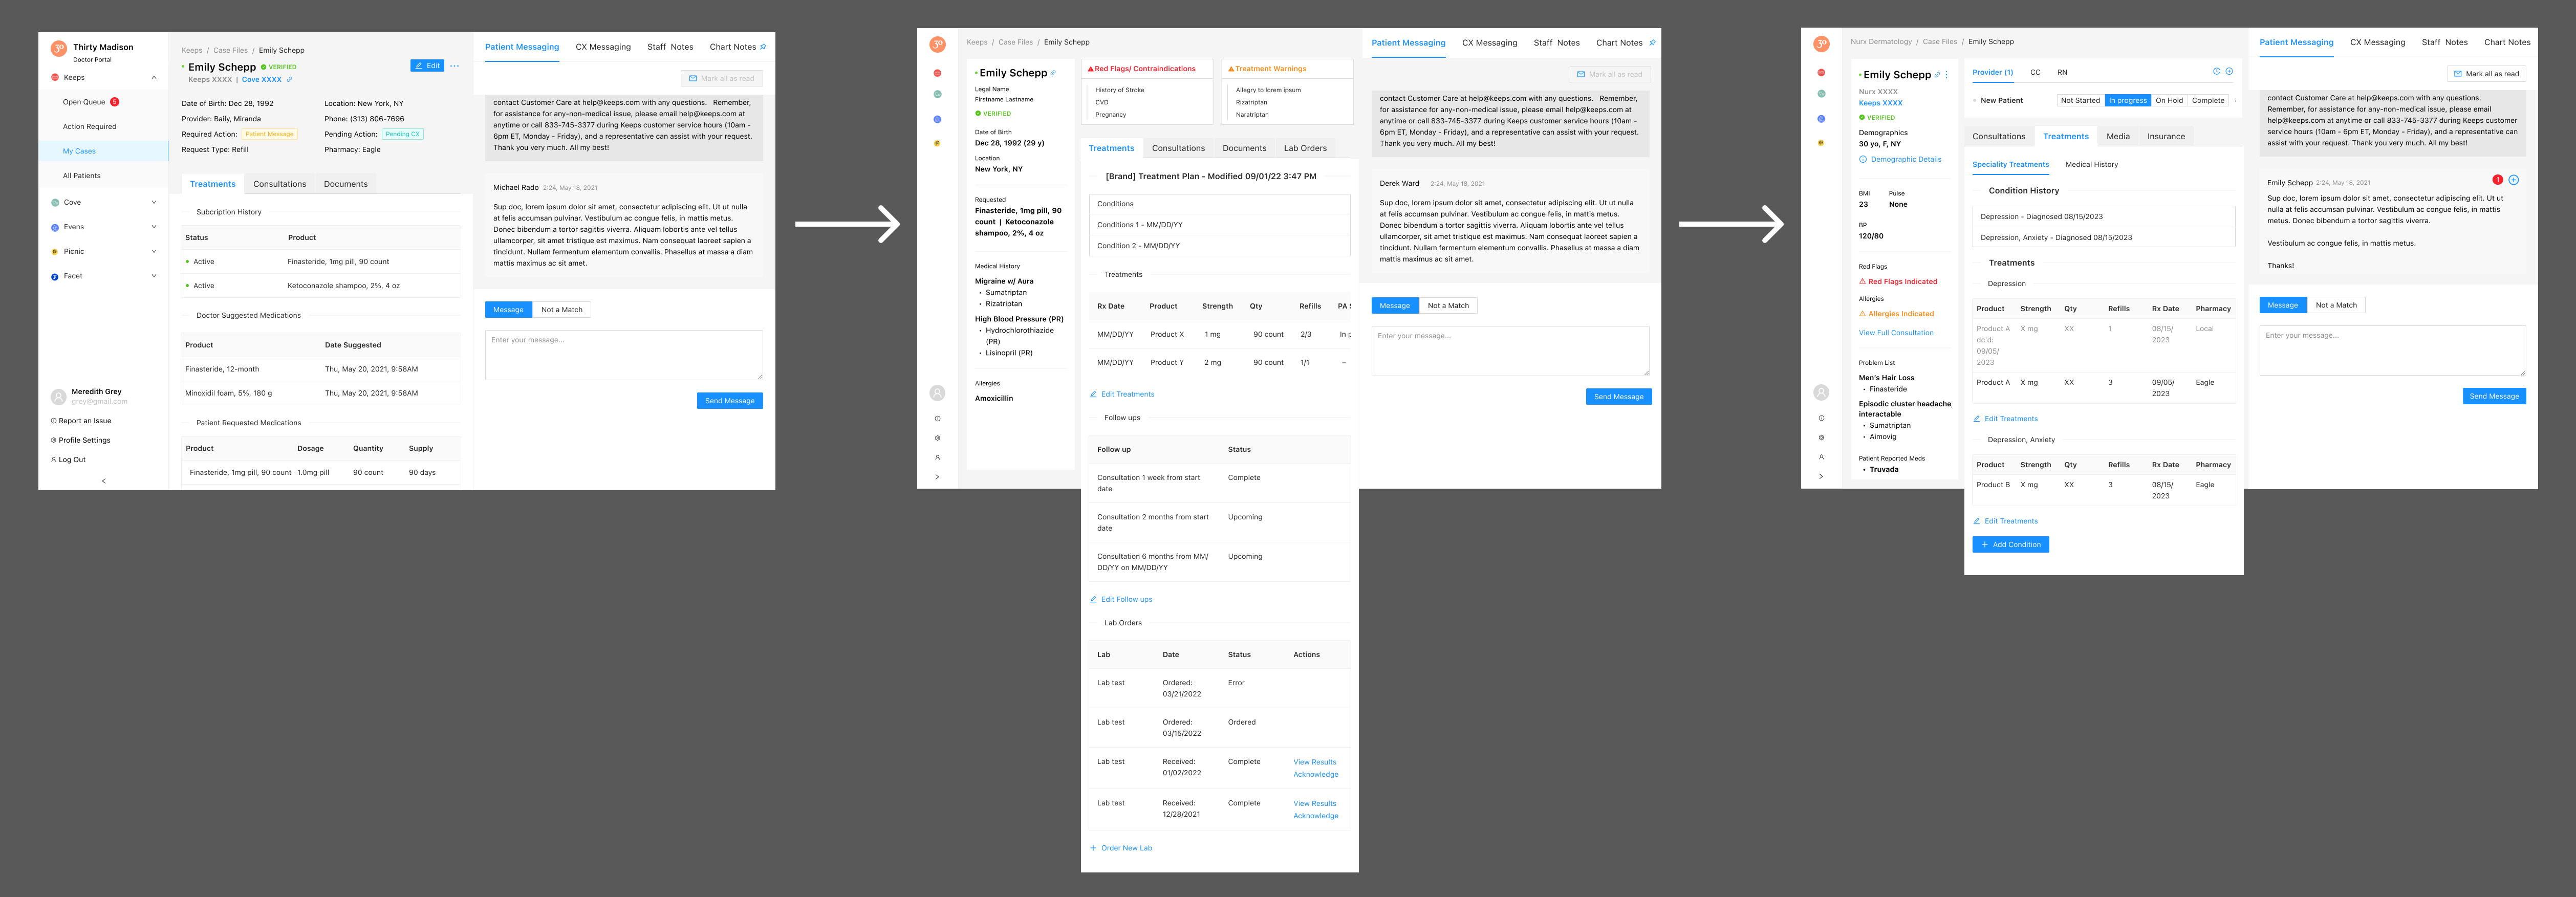Select Message mode toggle in first screen
Image resolution: width=2576 pixels, height=897 pixels.
click(508, 310)
